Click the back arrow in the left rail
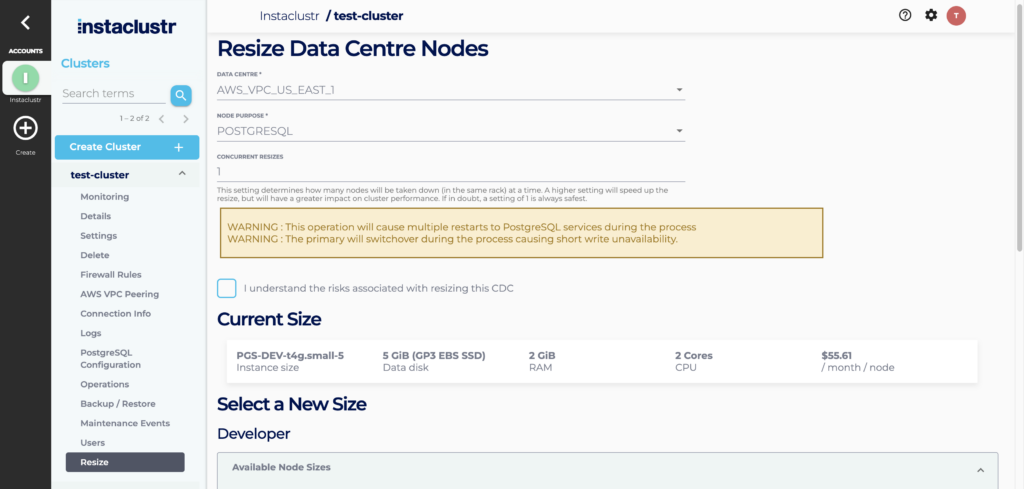 pyautogui.click(x=26, y=22)
